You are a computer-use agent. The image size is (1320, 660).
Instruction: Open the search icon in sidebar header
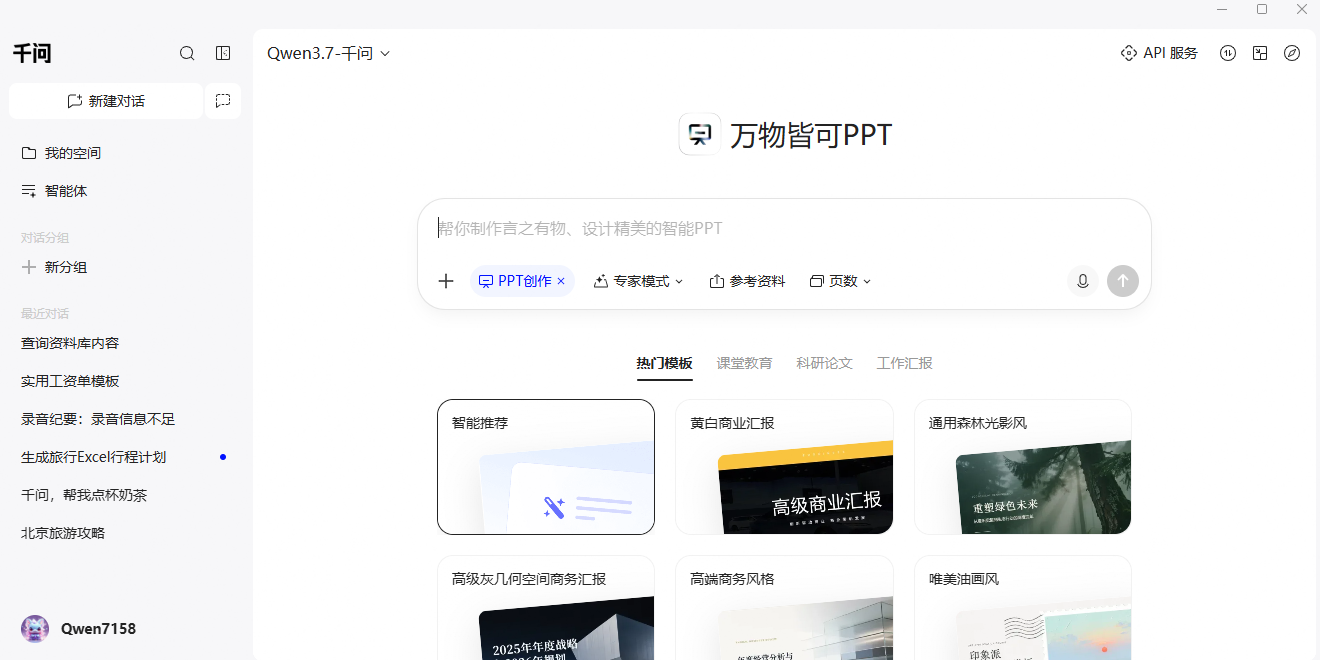click(187, 53)
